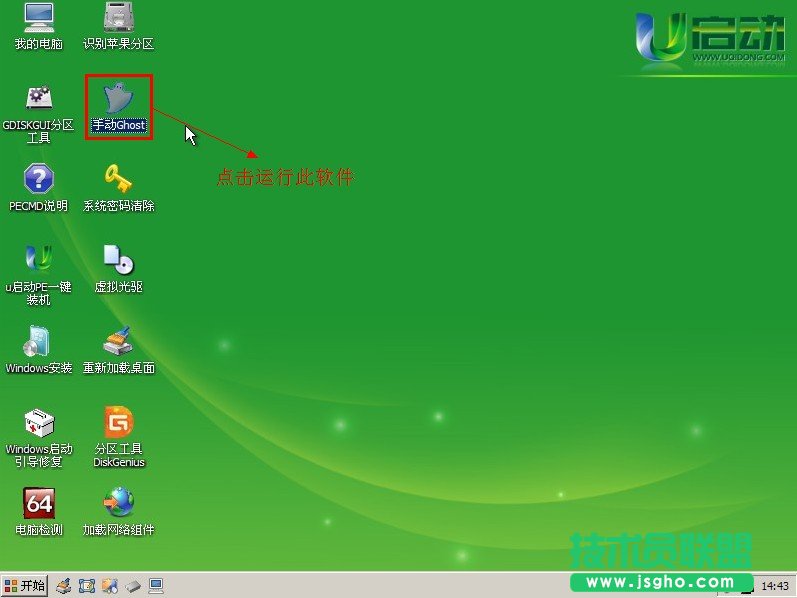Screen dimensions: 797x598
Task: Open 虚拟光驱 desktop icon
Action: coord(119,260)
